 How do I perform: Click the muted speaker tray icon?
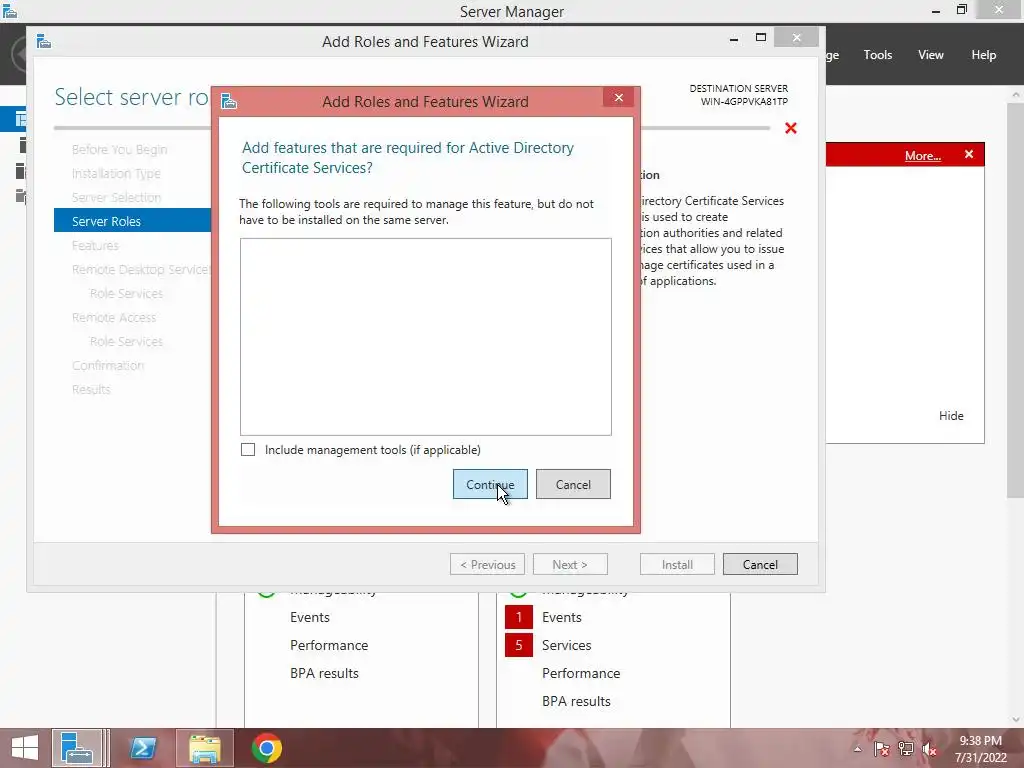pyautogui.click(x=930, y=749)
